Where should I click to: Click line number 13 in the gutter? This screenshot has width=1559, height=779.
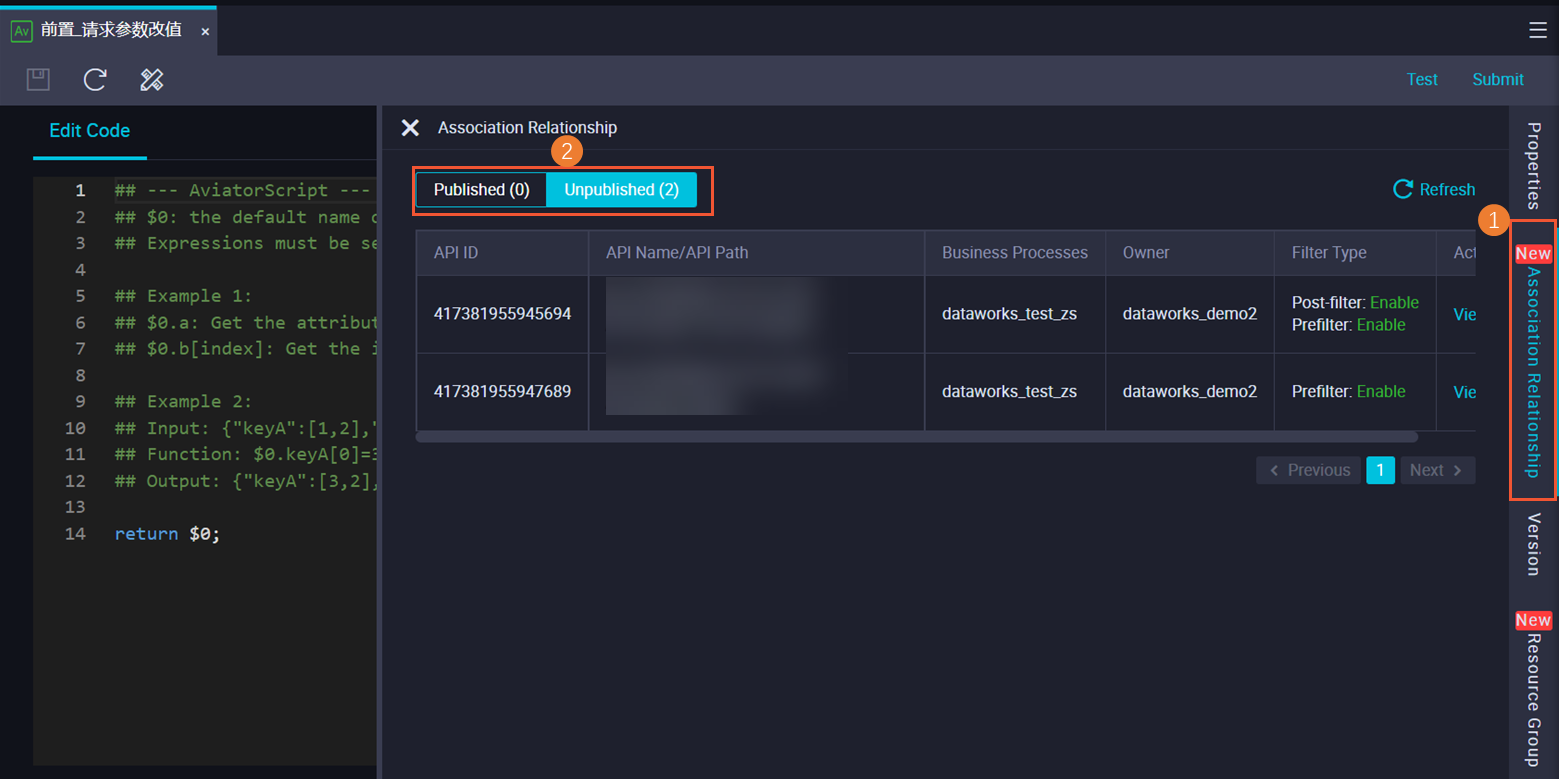coord(75,507)
